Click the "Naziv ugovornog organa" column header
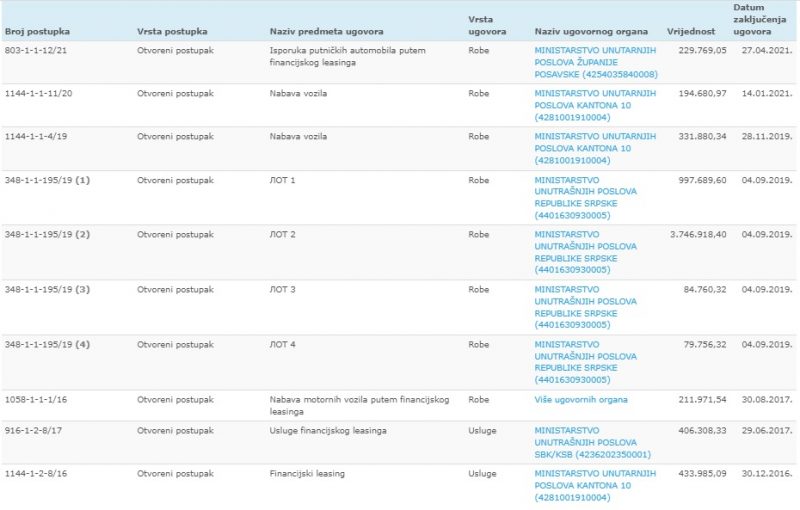This screenshot has width=800, height=510. 591,32
